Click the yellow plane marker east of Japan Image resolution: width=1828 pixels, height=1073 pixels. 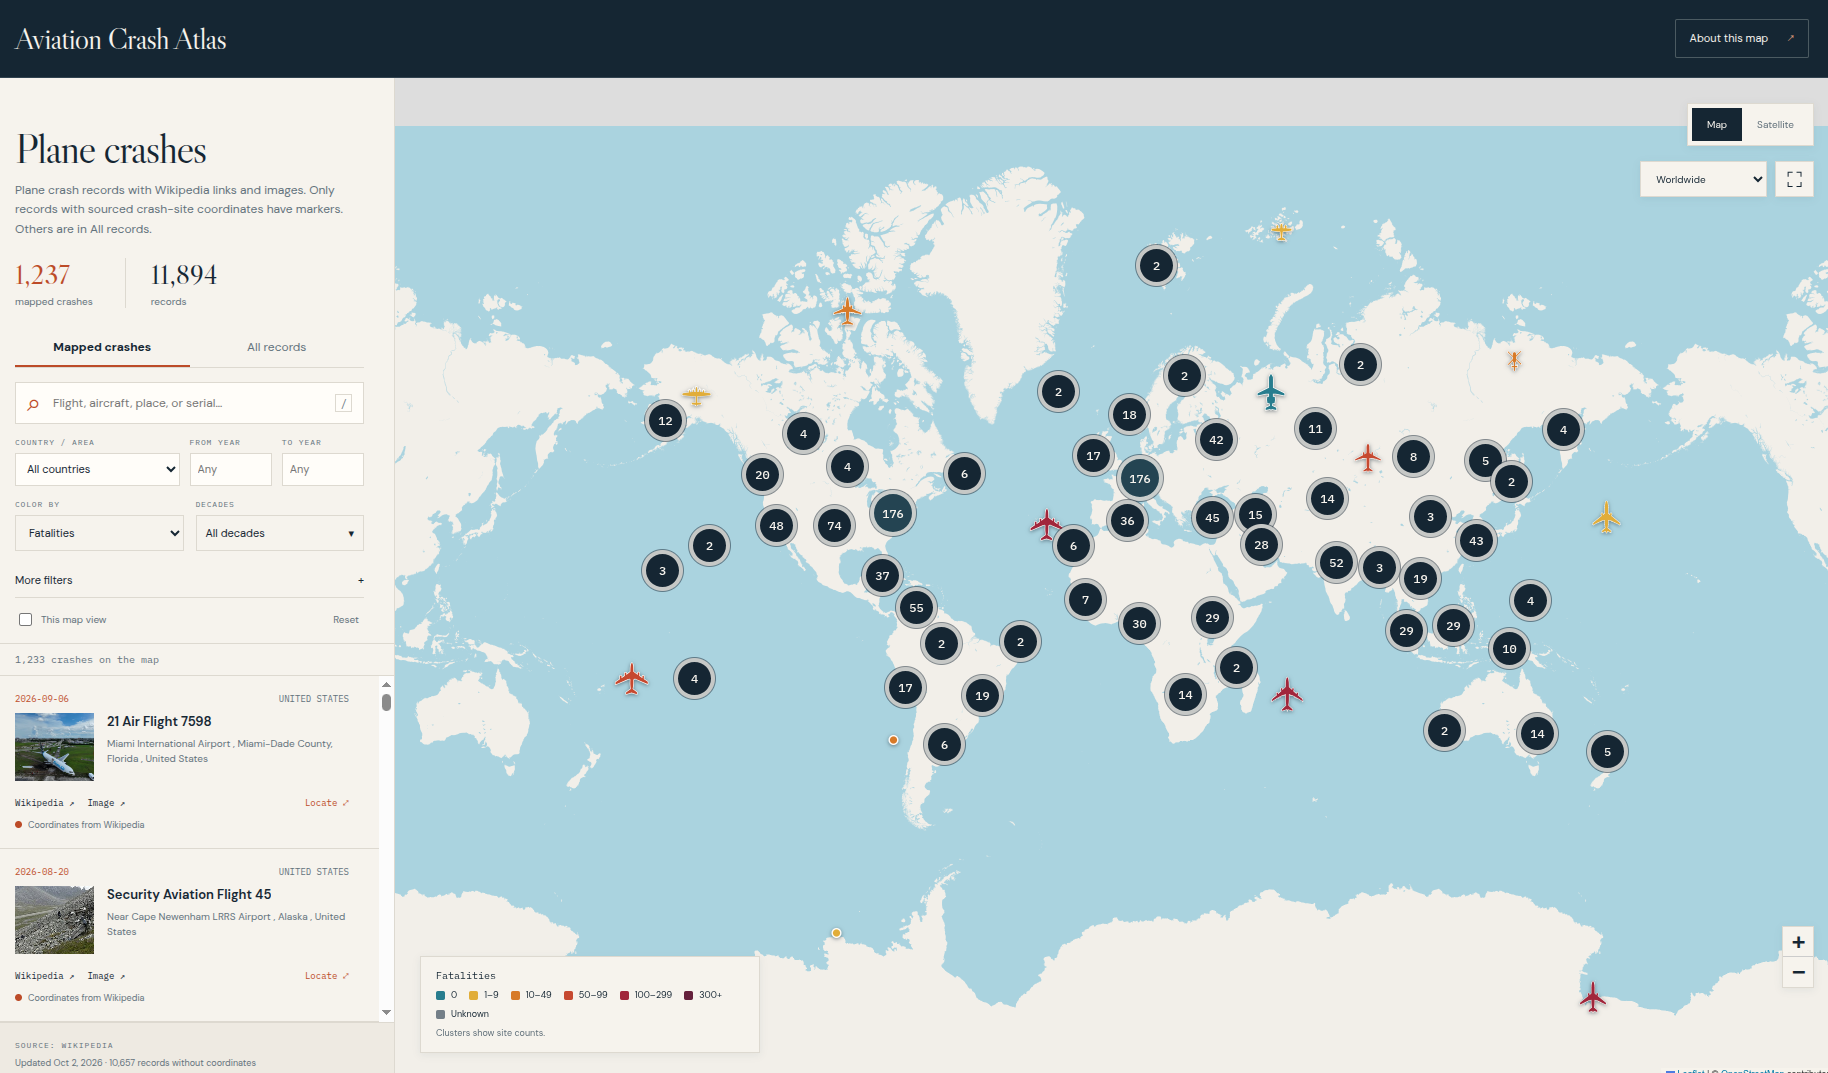[x=1606, y=518]
